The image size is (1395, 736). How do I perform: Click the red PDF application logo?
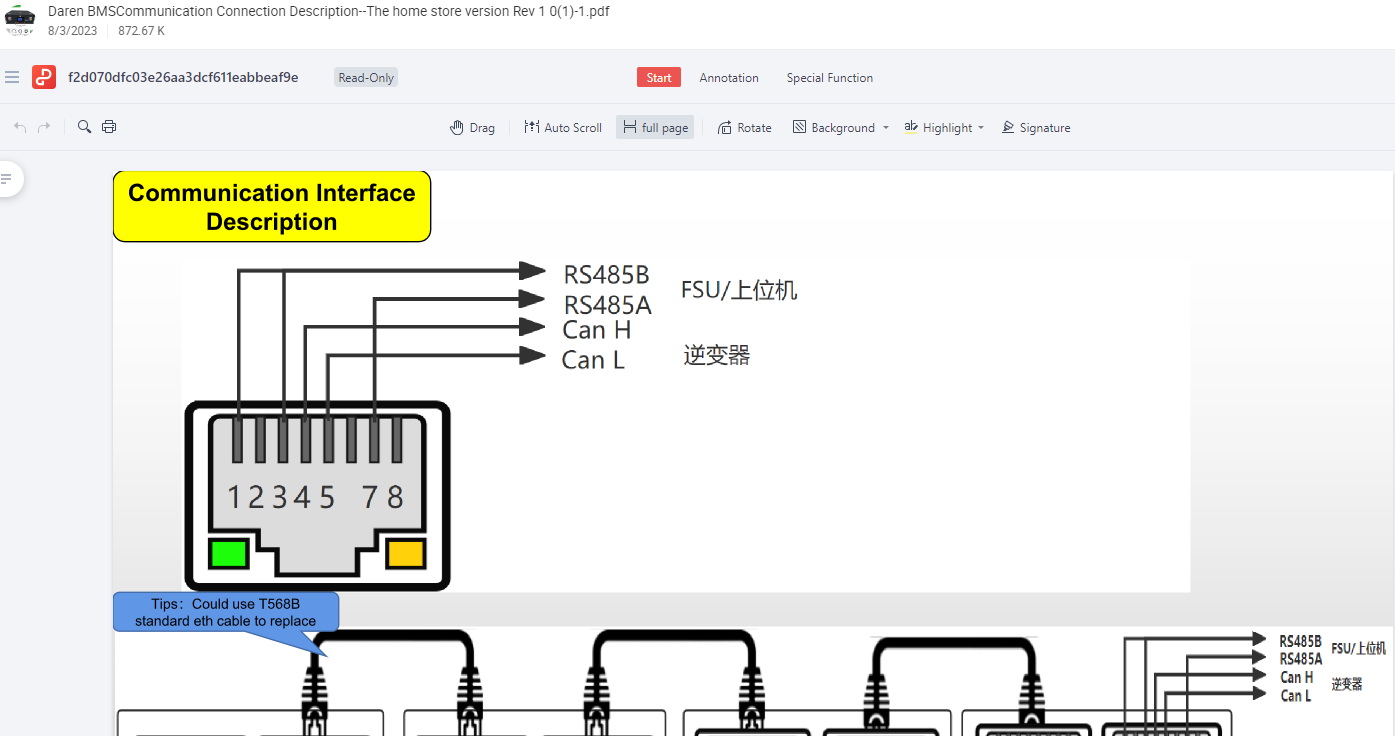44,77
